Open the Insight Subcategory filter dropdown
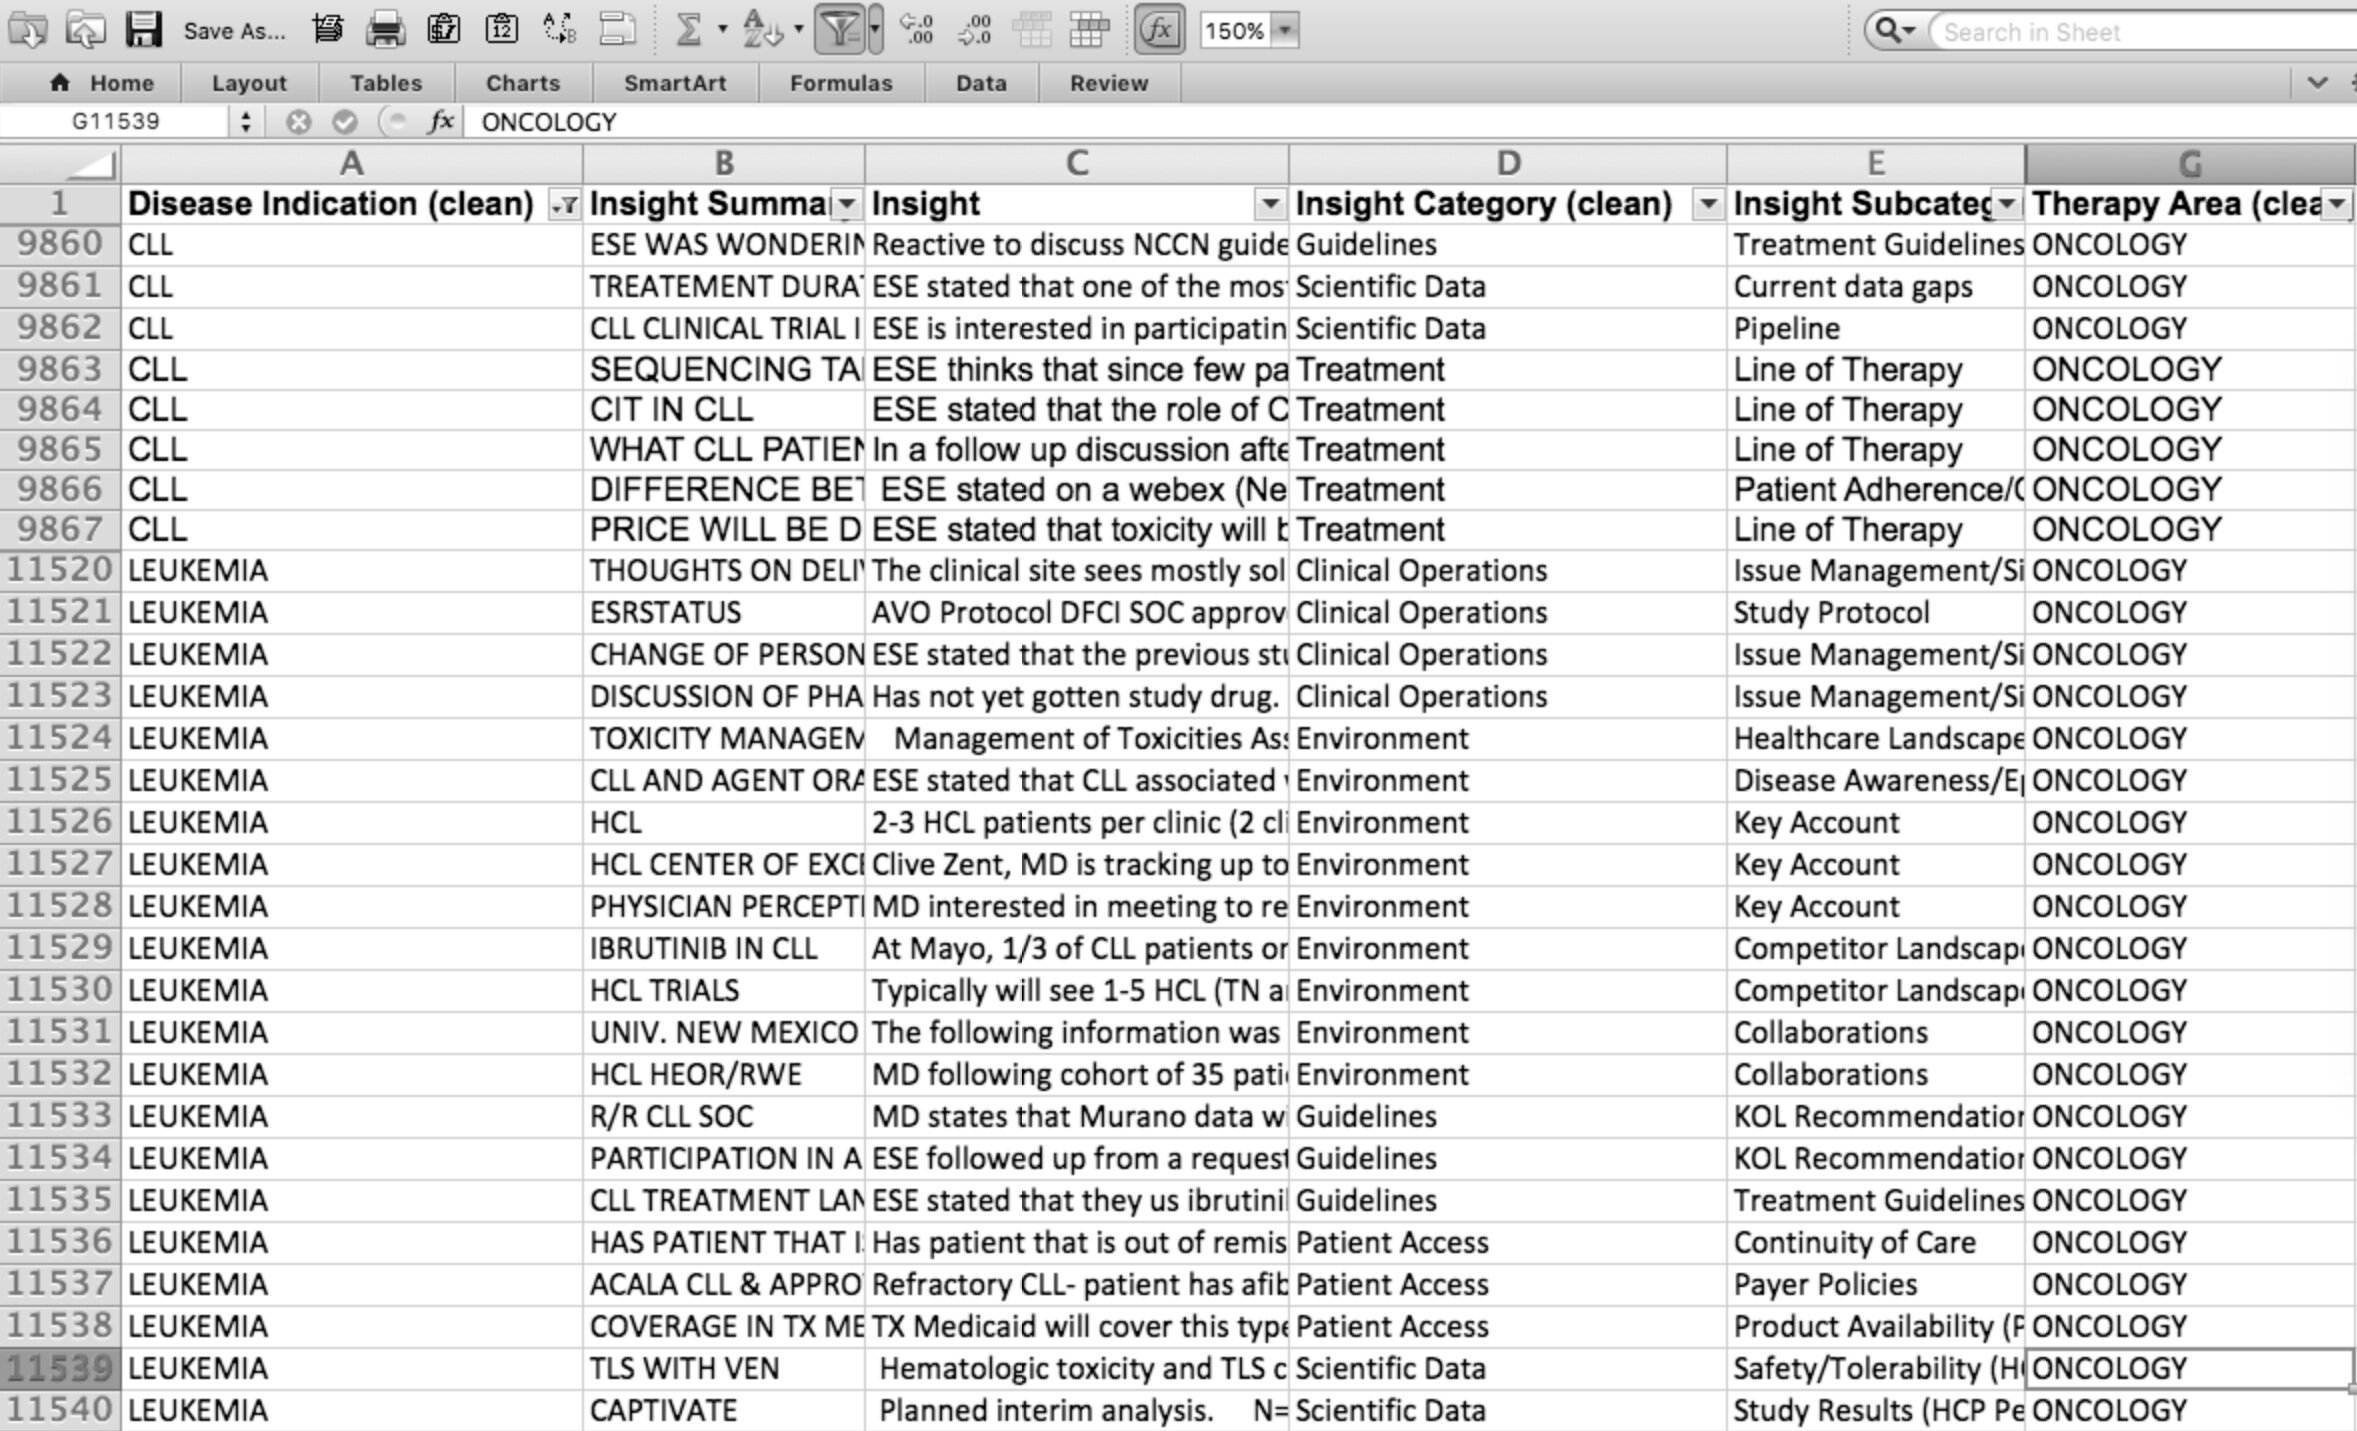2357x1431 pixels. [2007, 206]
